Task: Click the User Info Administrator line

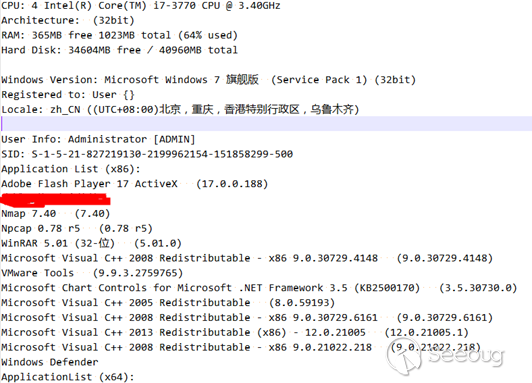Action: pos(98,139)
